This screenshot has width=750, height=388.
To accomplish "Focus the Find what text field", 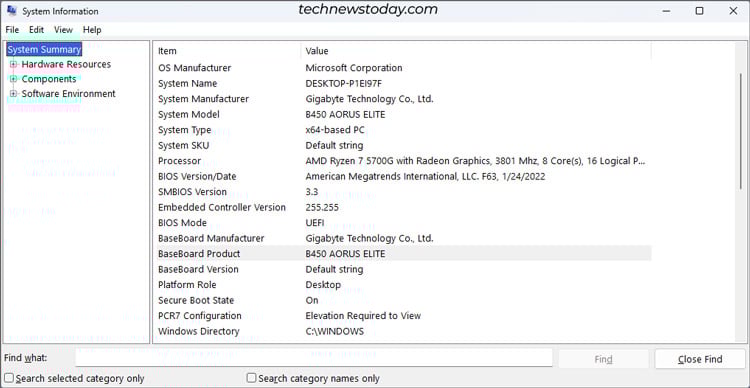I will 314,358.
